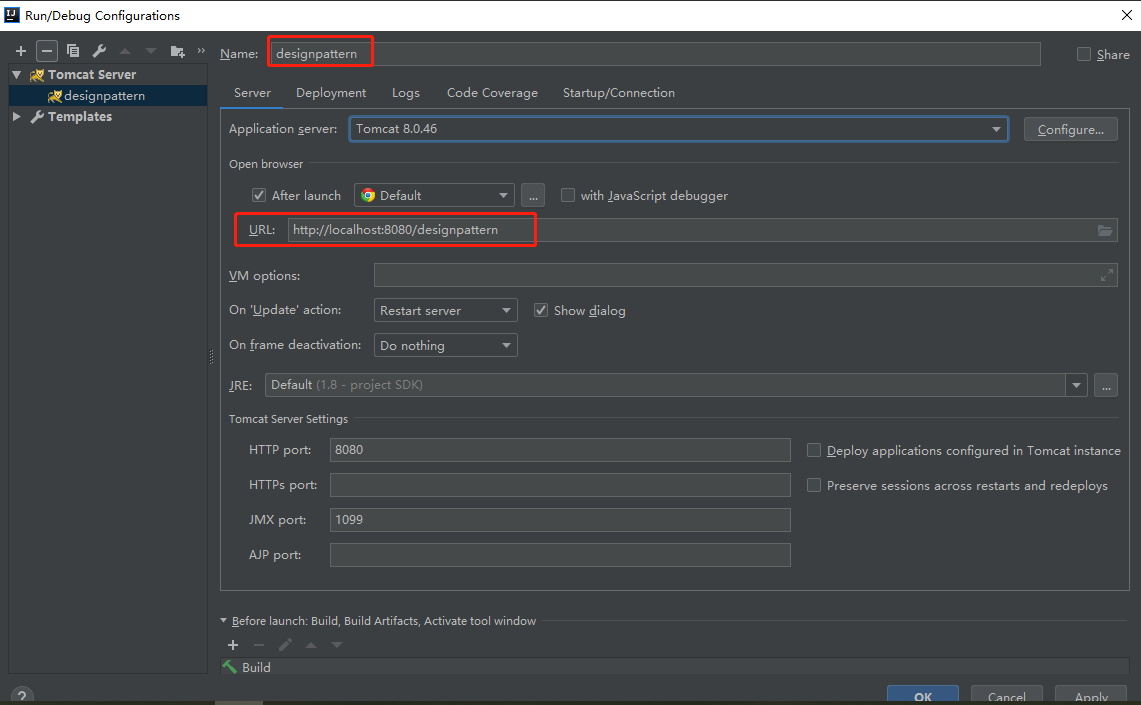This screenshot has width=1141, height=705.
Task: Click Configure... button
Action: [1070, 130]
